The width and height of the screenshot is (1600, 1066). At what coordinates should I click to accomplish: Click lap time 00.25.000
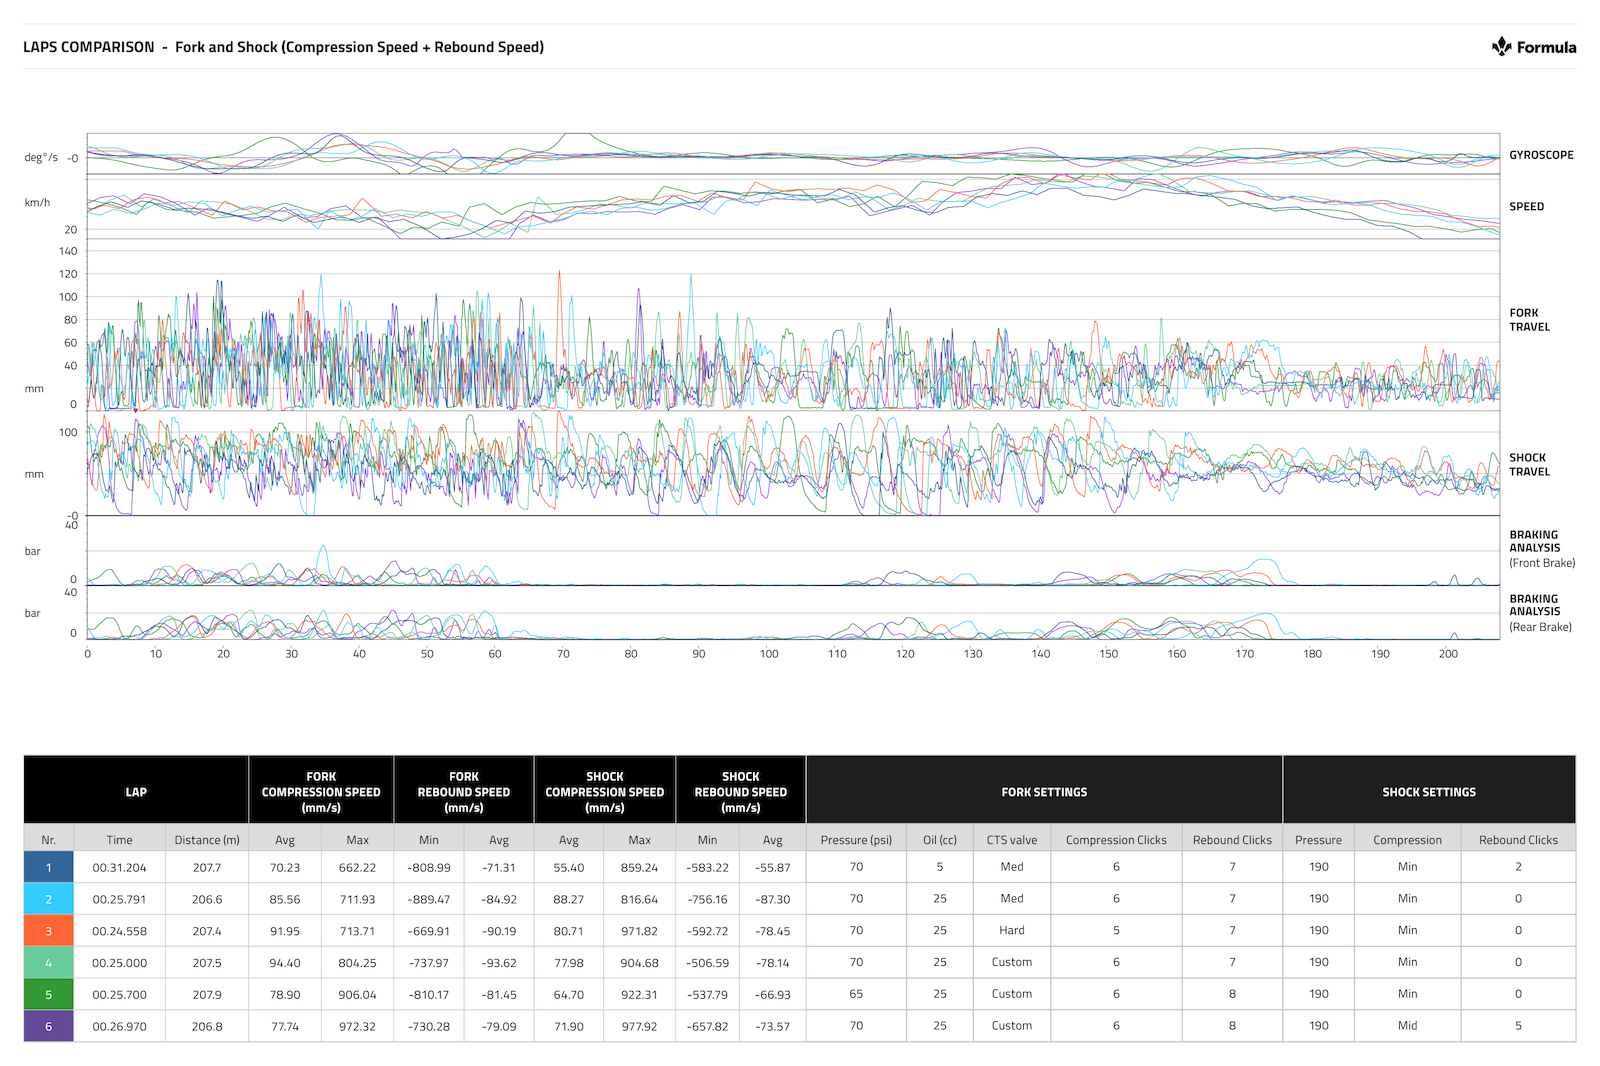tap(119, 964)
